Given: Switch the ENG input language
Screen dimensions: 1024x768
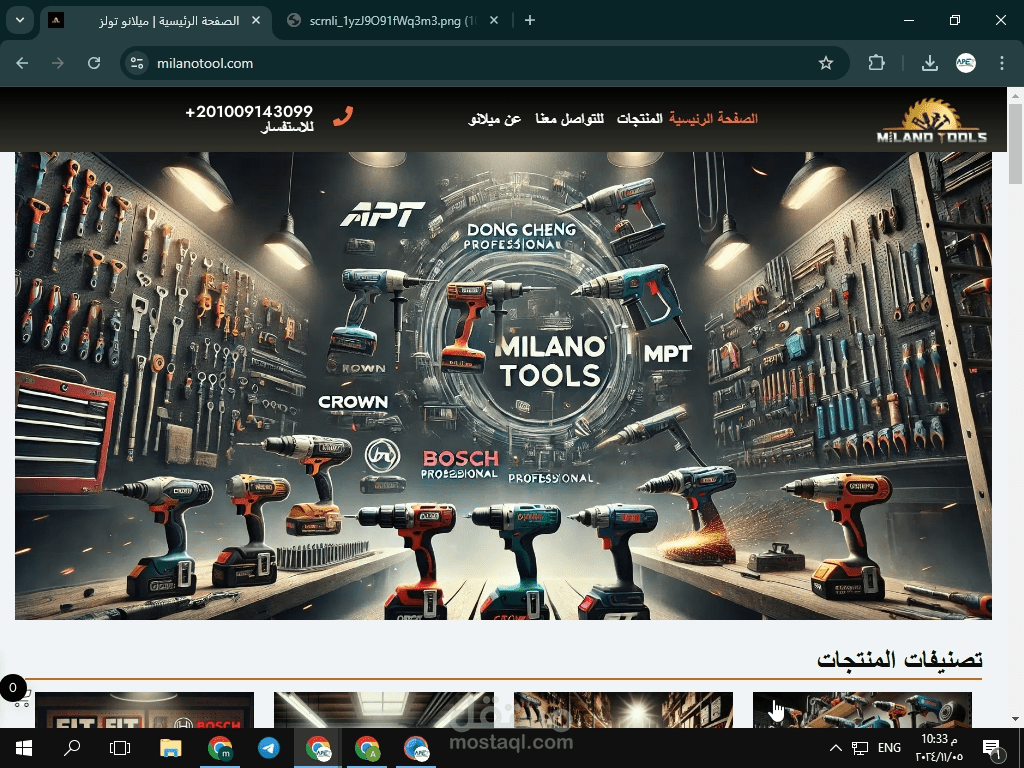Looking at the screenshot, I should [x=889, y=748].
